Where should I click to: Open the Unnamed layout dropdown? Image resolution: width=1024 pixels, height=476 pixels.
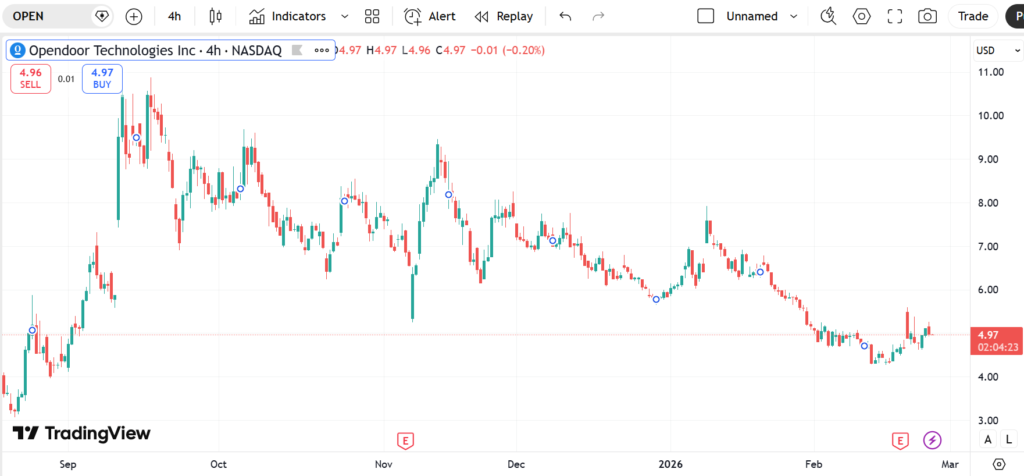tap(794, 16)
